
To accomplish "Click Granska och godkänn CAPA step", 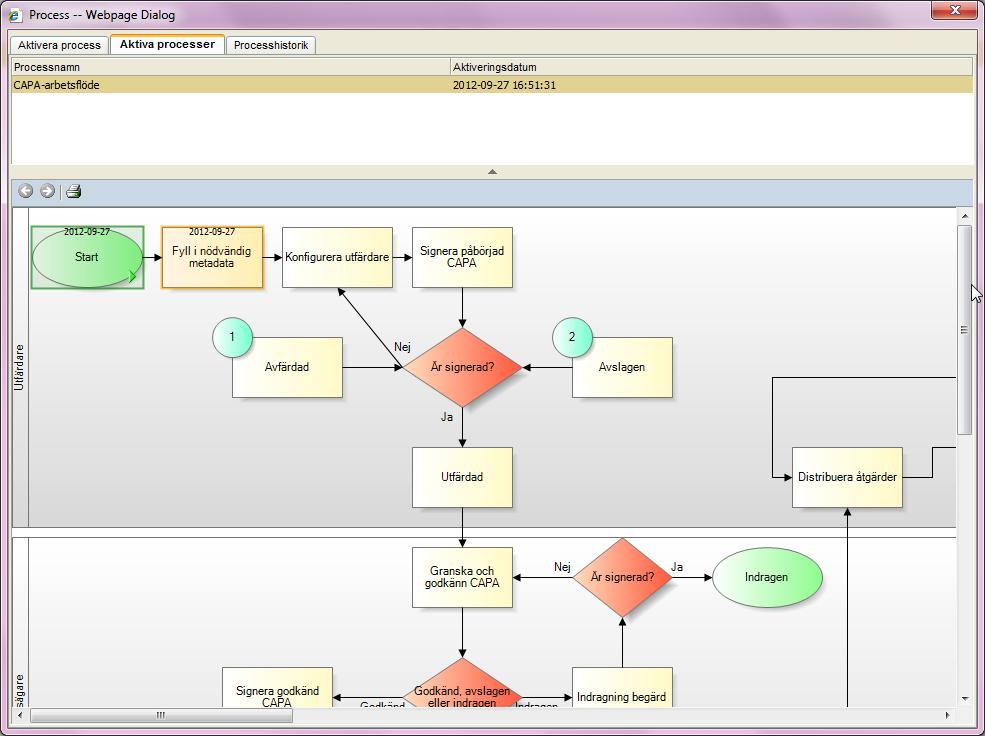I will 462,577.
